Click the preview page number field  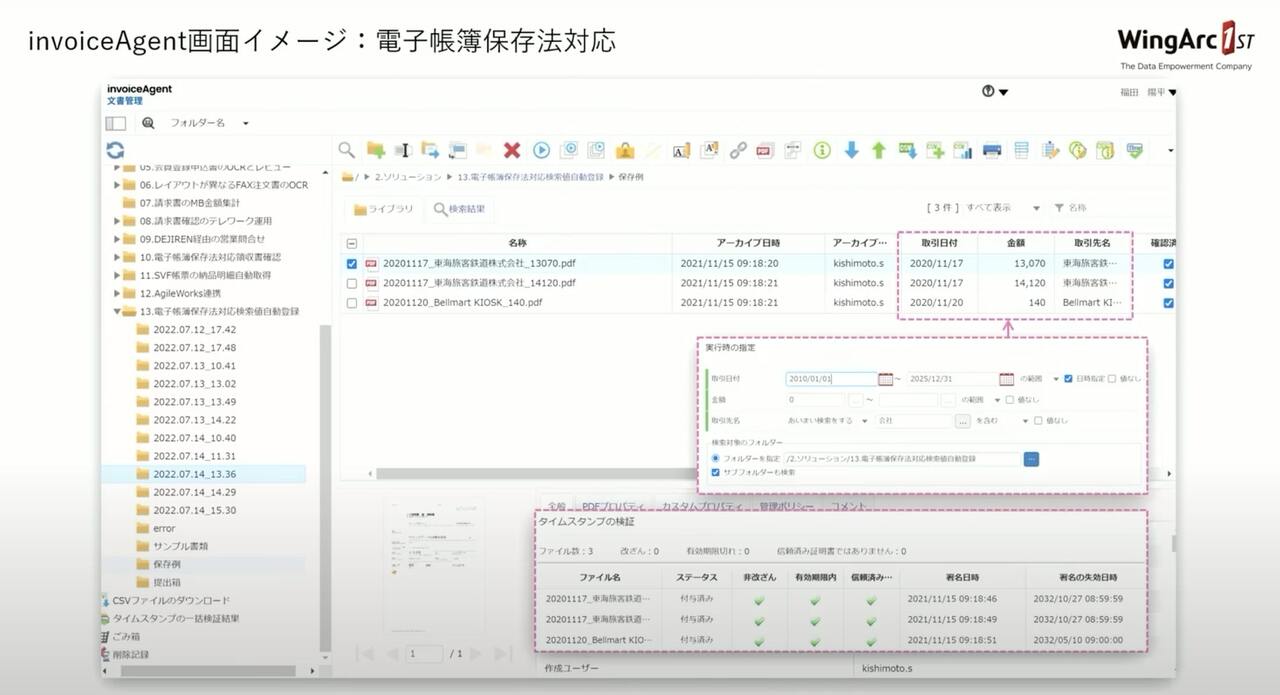[425, 653]
